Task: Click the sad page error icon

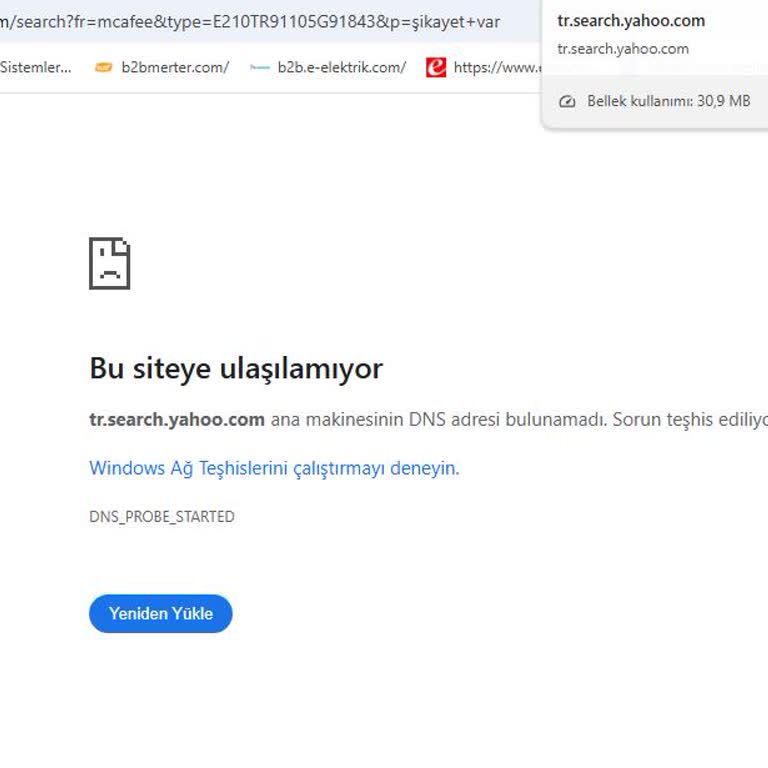Action: click(x=110, y=264)
